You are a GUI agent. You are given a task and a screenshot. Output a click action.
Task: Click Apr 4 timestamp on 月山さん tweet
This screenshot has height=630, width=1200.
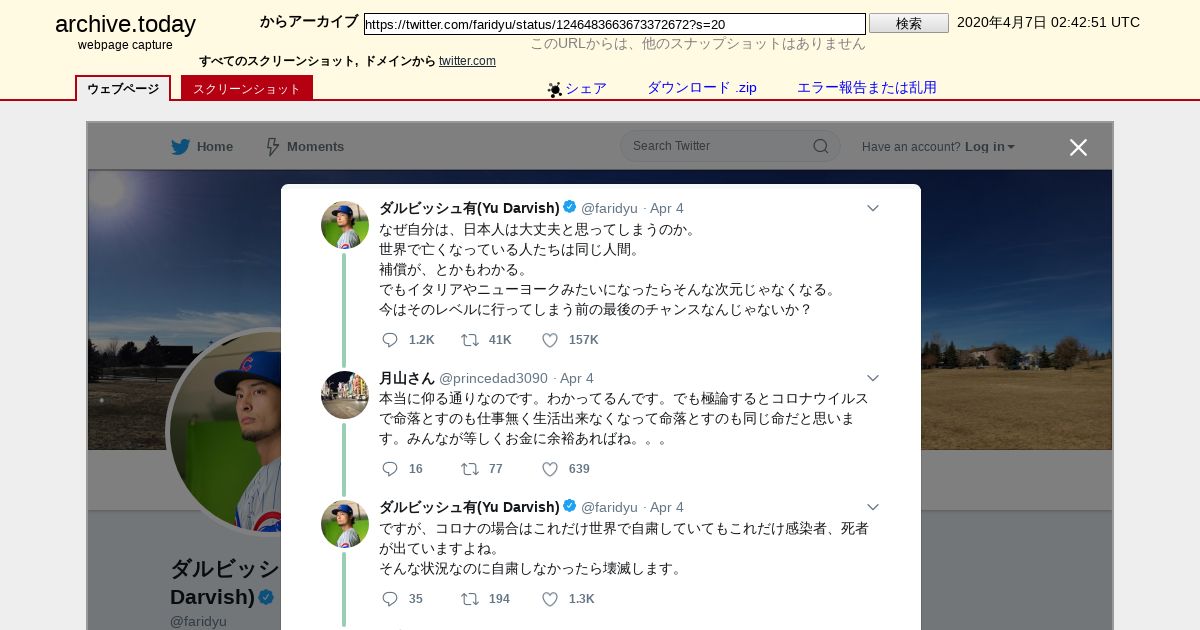point(577,378)
